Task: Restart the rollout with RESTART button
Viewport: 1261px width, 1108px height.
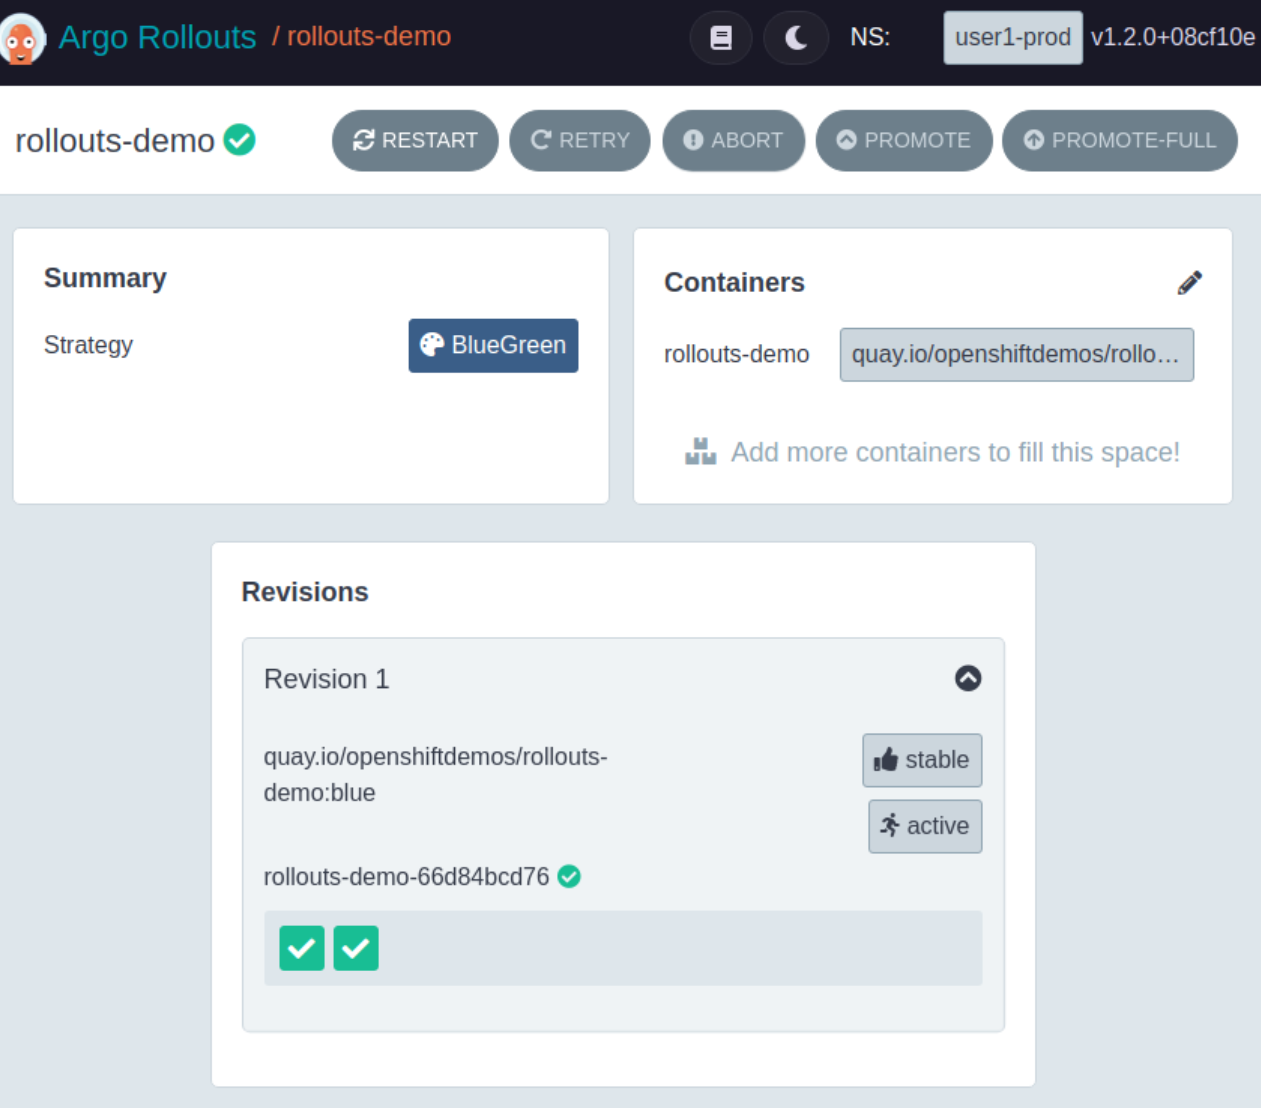Action: tap(415, 140)
